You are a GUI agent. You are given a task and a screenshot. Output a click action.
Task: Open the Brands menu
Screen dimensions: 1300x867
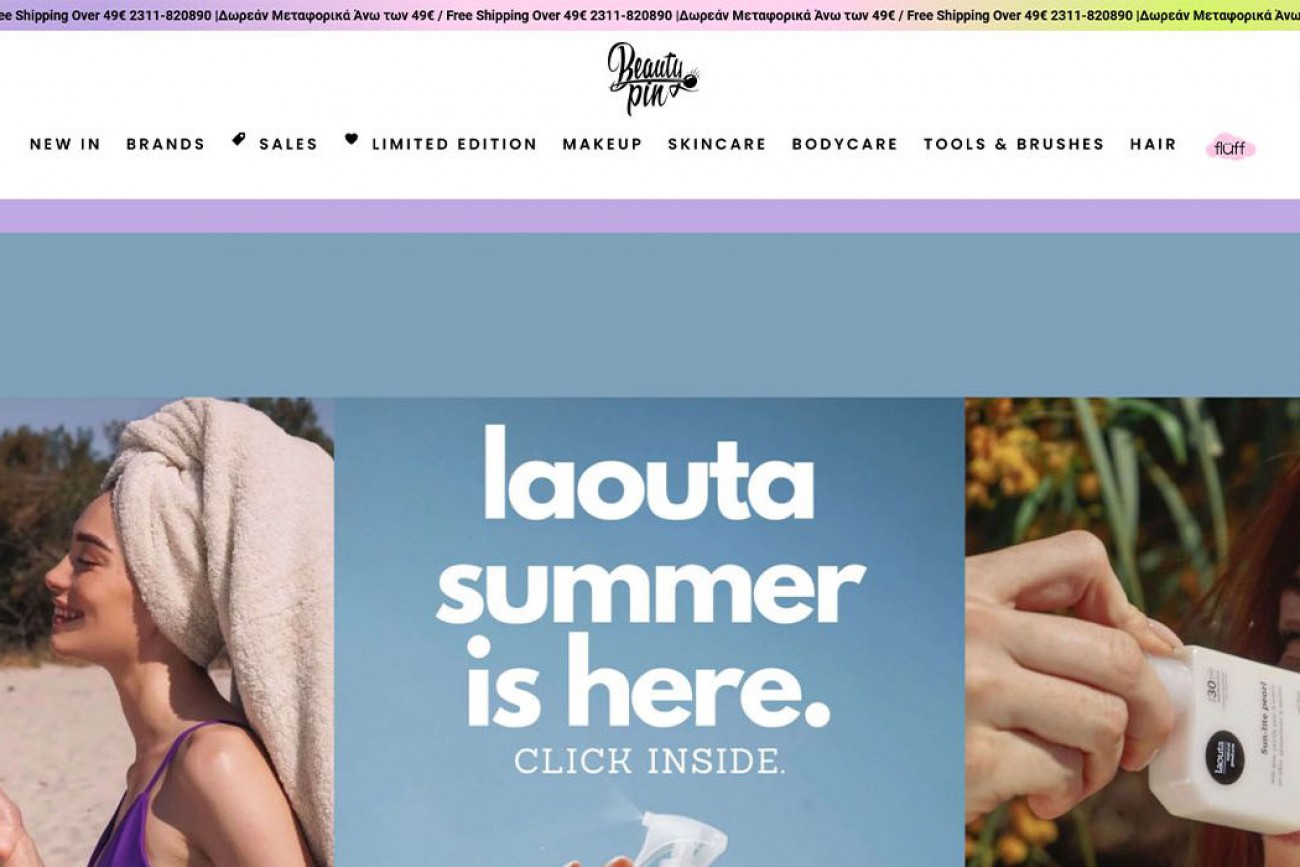point(165,144)
